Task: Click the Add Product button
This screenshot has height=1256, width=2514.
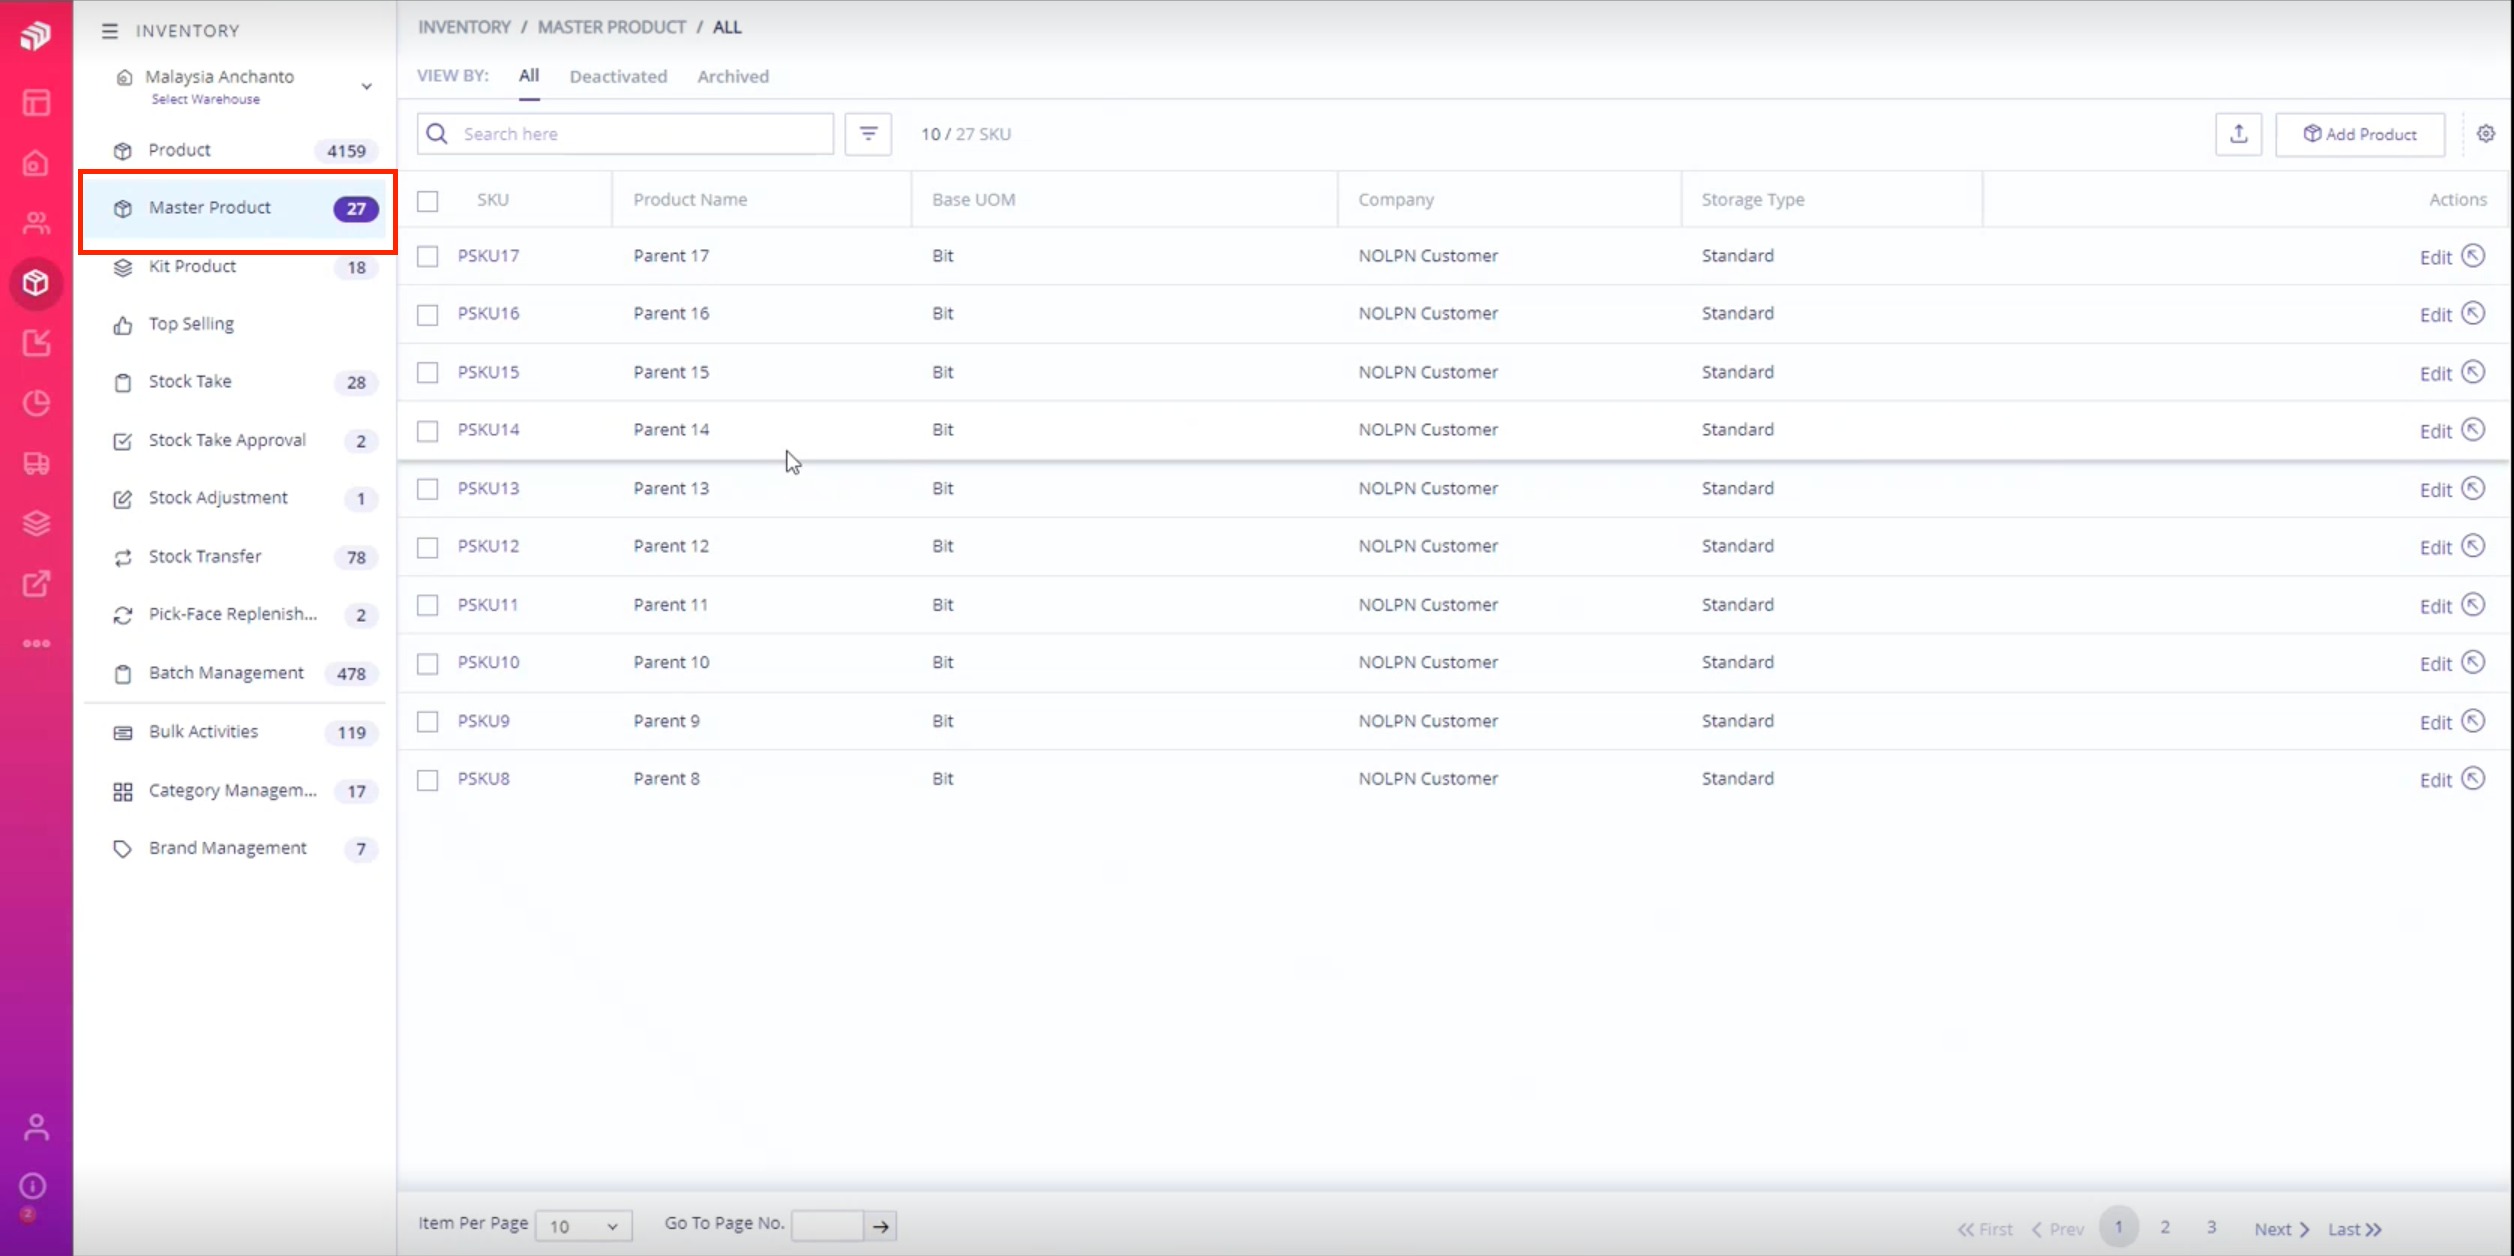Action: coord(2358,133)
